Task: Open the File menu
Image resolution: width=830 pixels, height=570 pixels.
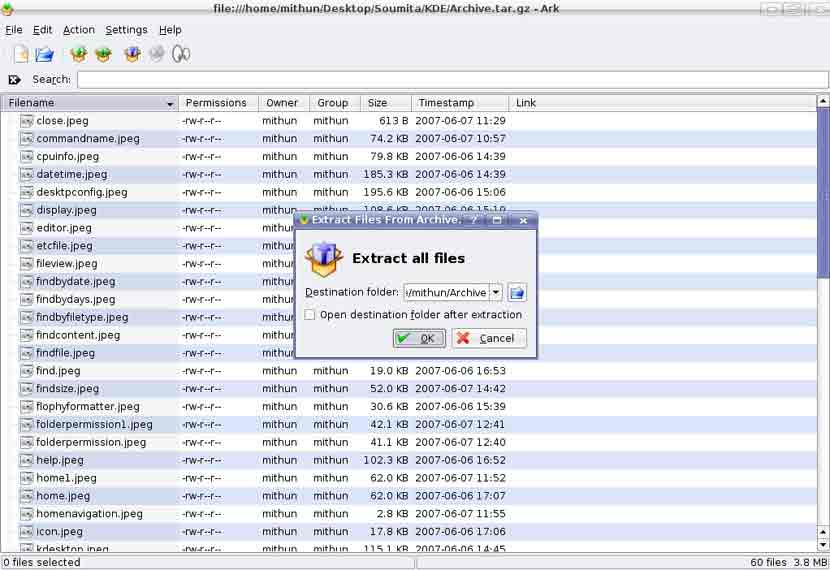Action: pos(14,30)
